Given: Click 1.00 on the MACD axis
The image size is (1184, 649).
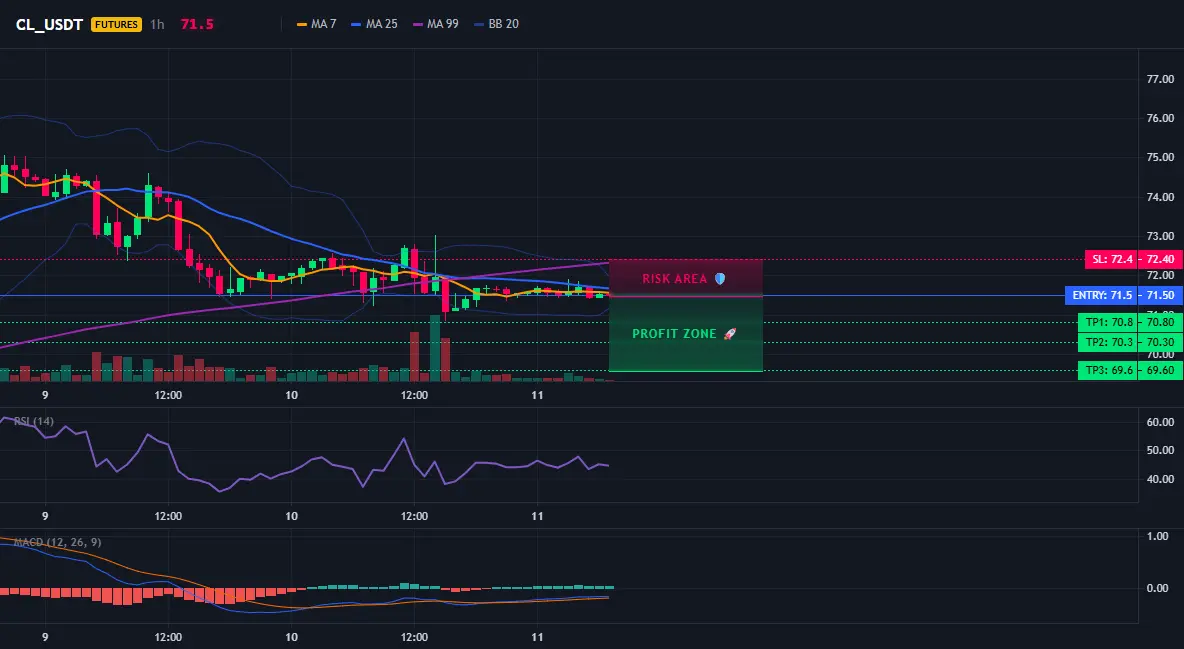Looking at the screenshot, I should 1158,536.
